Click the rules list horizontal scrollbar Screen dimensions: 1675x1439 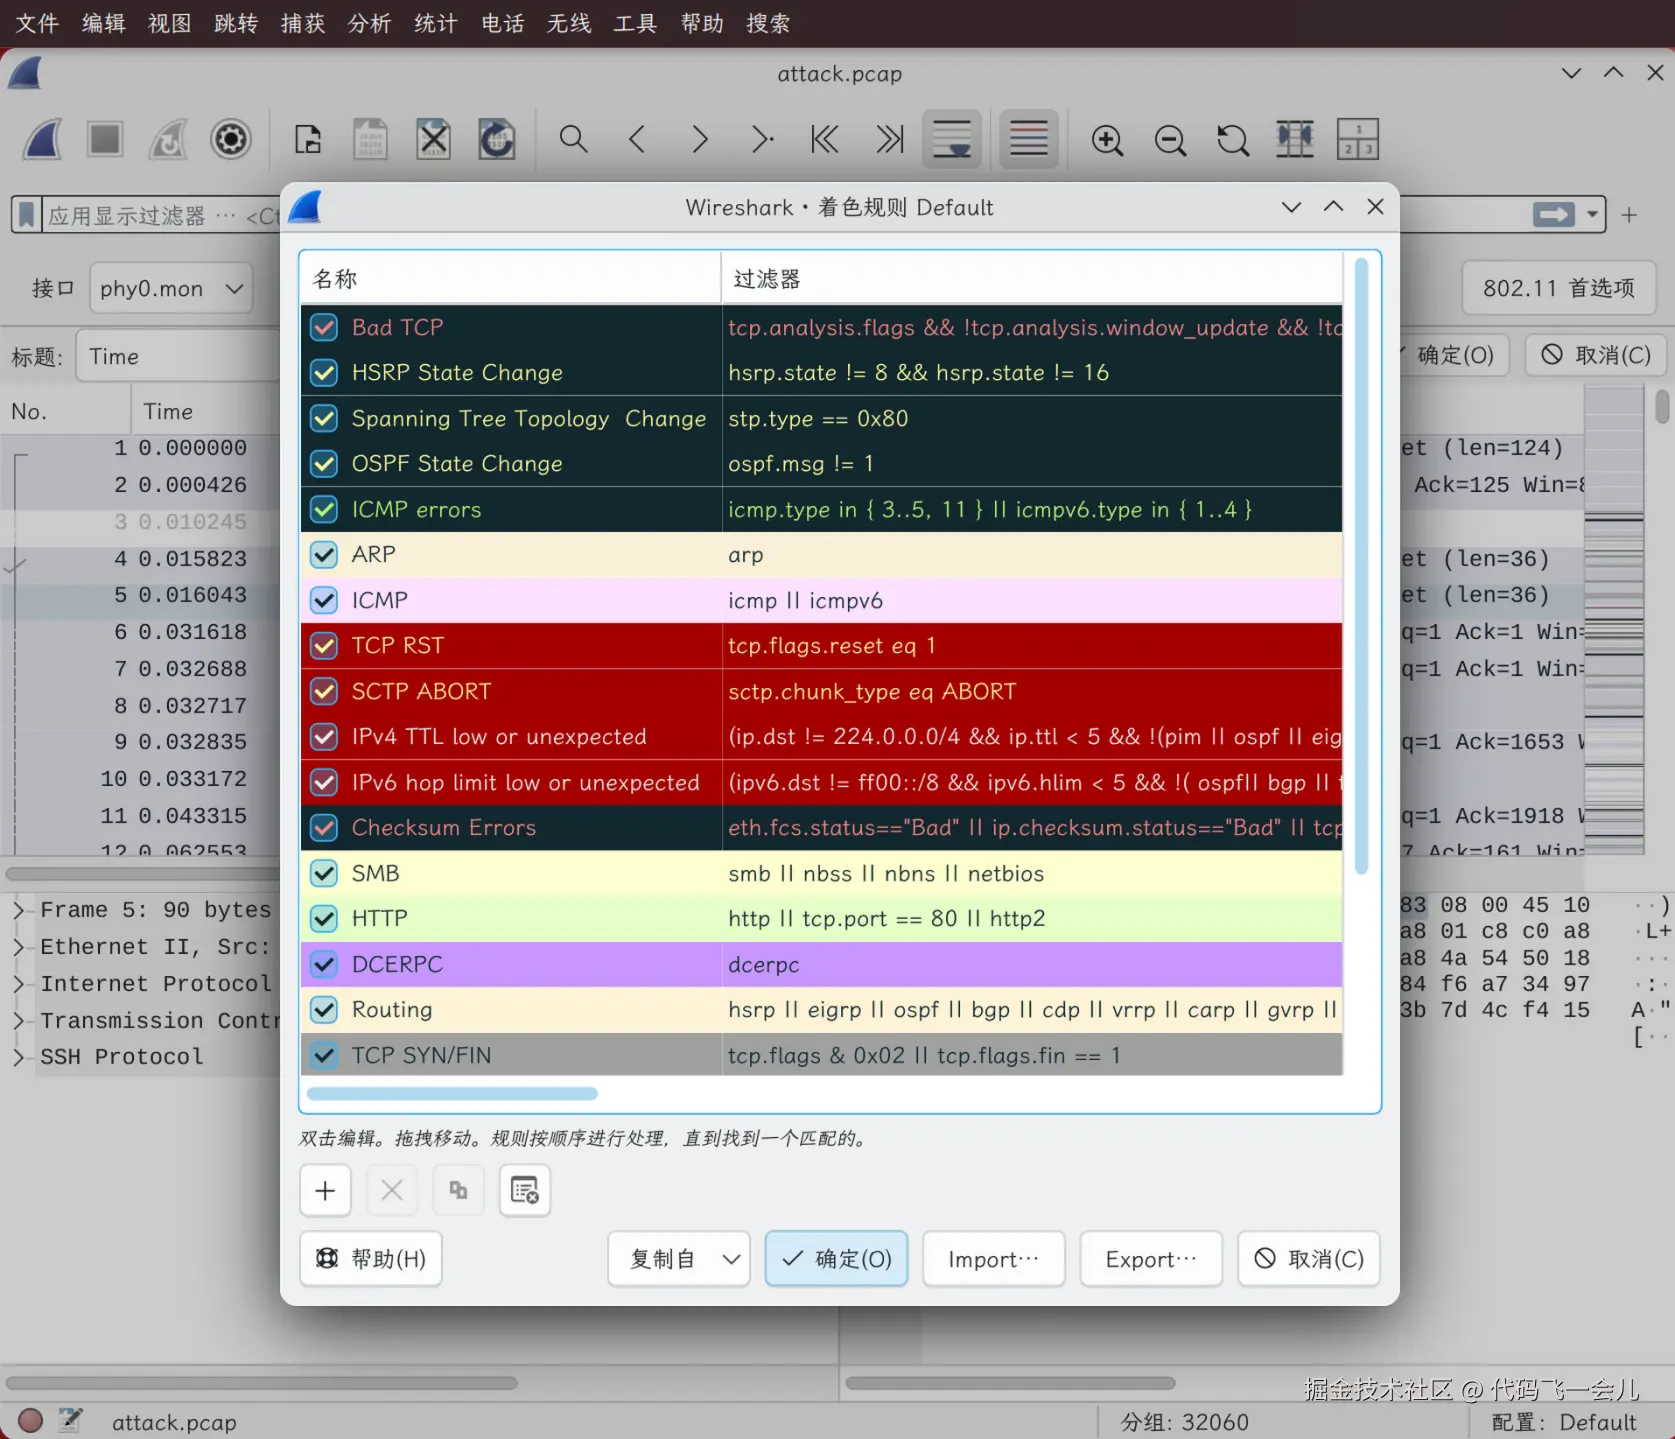pyautogui.click(x=452, y=1093)
